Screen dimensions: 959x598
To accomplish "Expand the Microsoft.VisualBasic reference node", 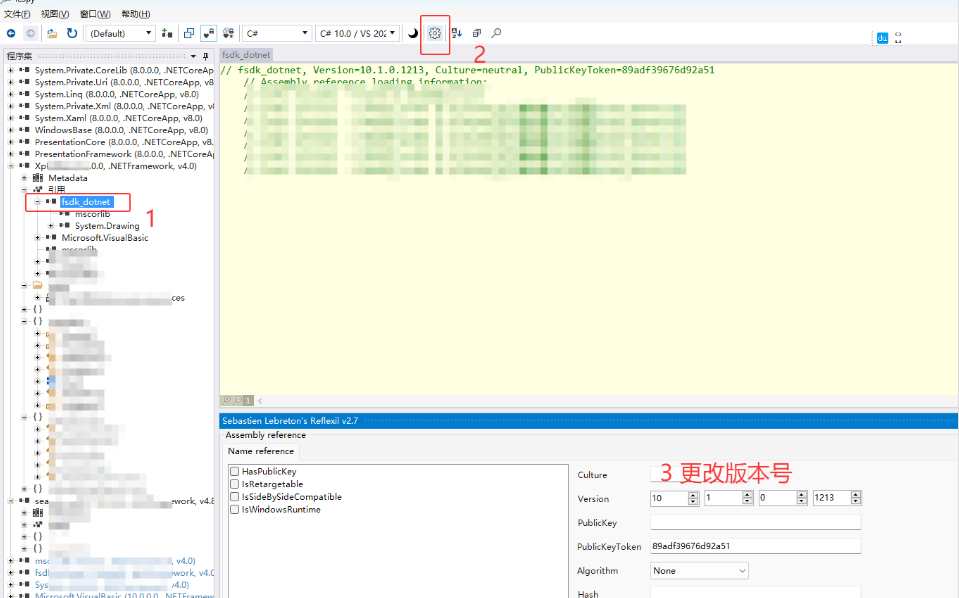I will click(x=37, y=238).
